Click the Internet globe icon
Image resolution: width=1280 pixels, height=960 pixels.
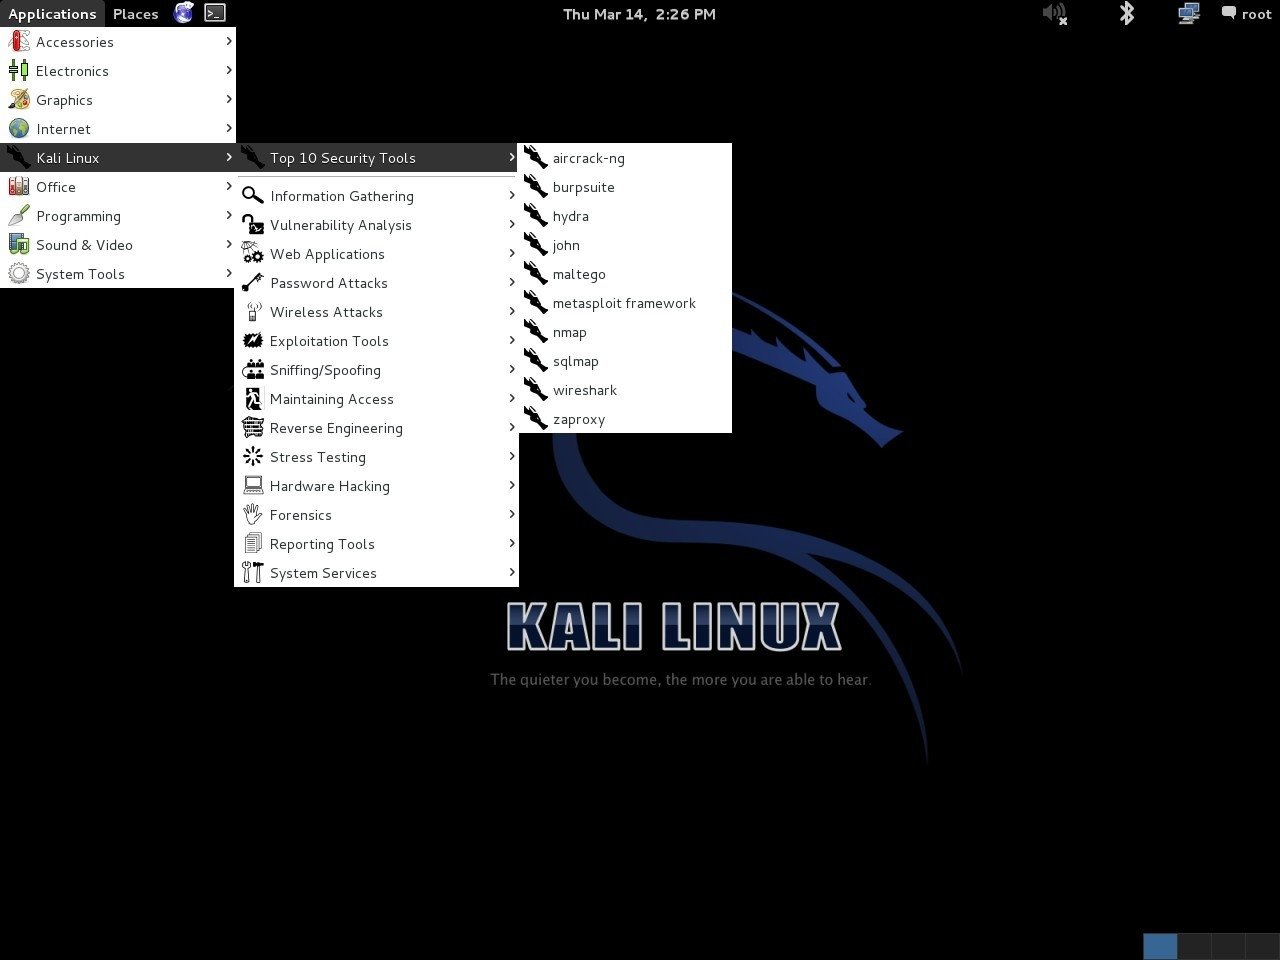(x=19, y=129)
